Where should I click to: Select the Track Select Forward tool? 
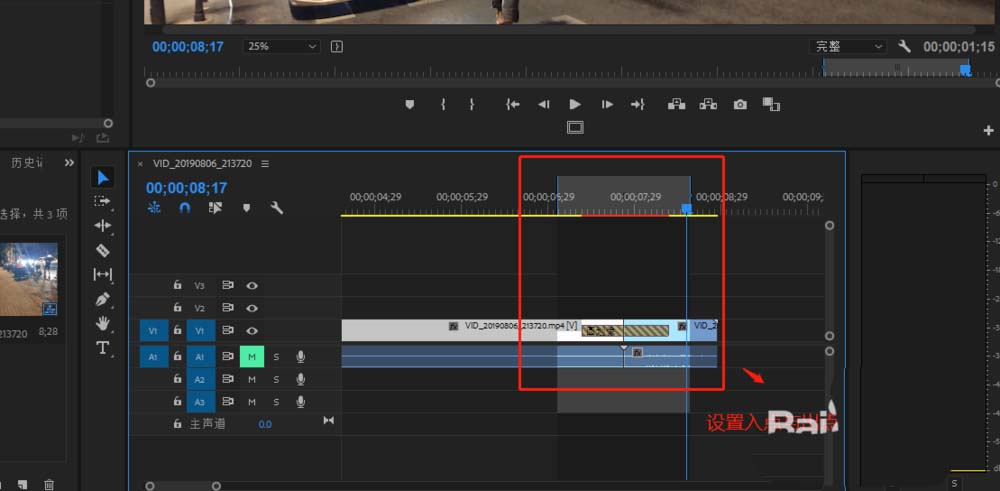click(x=103, y=201)
